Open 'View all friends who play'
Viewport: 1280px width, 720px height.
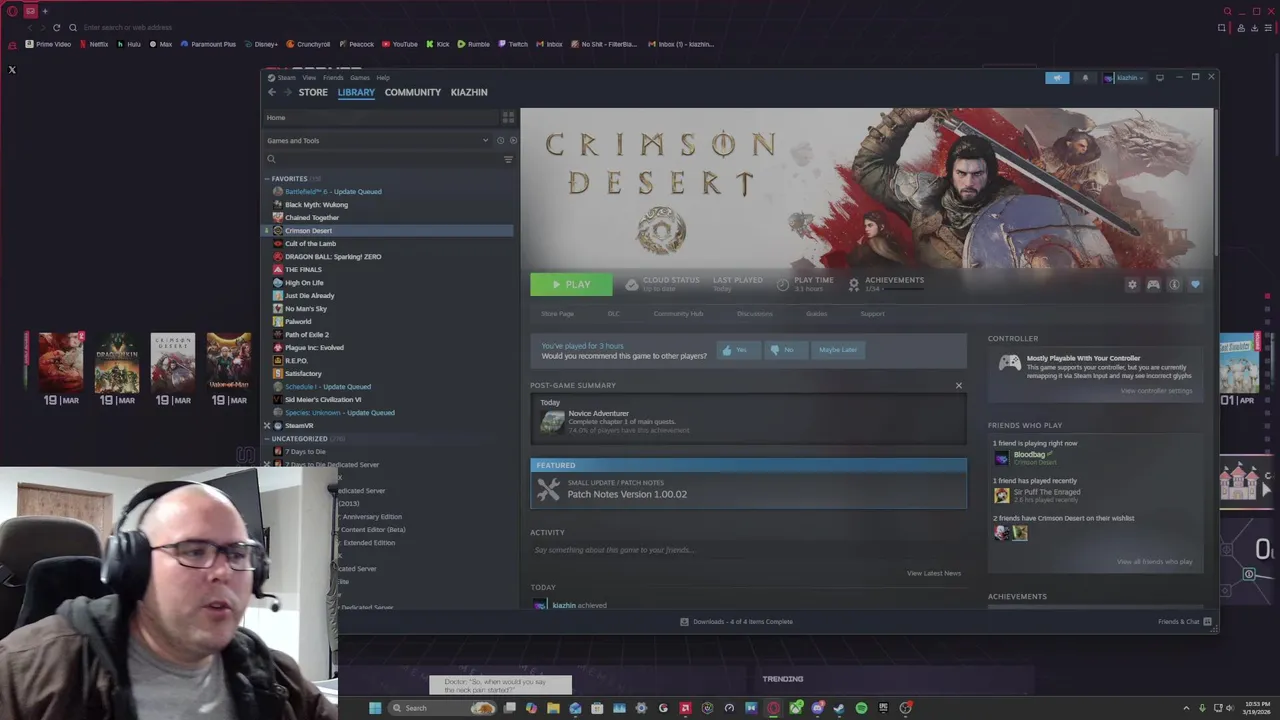click(1154, 562)
